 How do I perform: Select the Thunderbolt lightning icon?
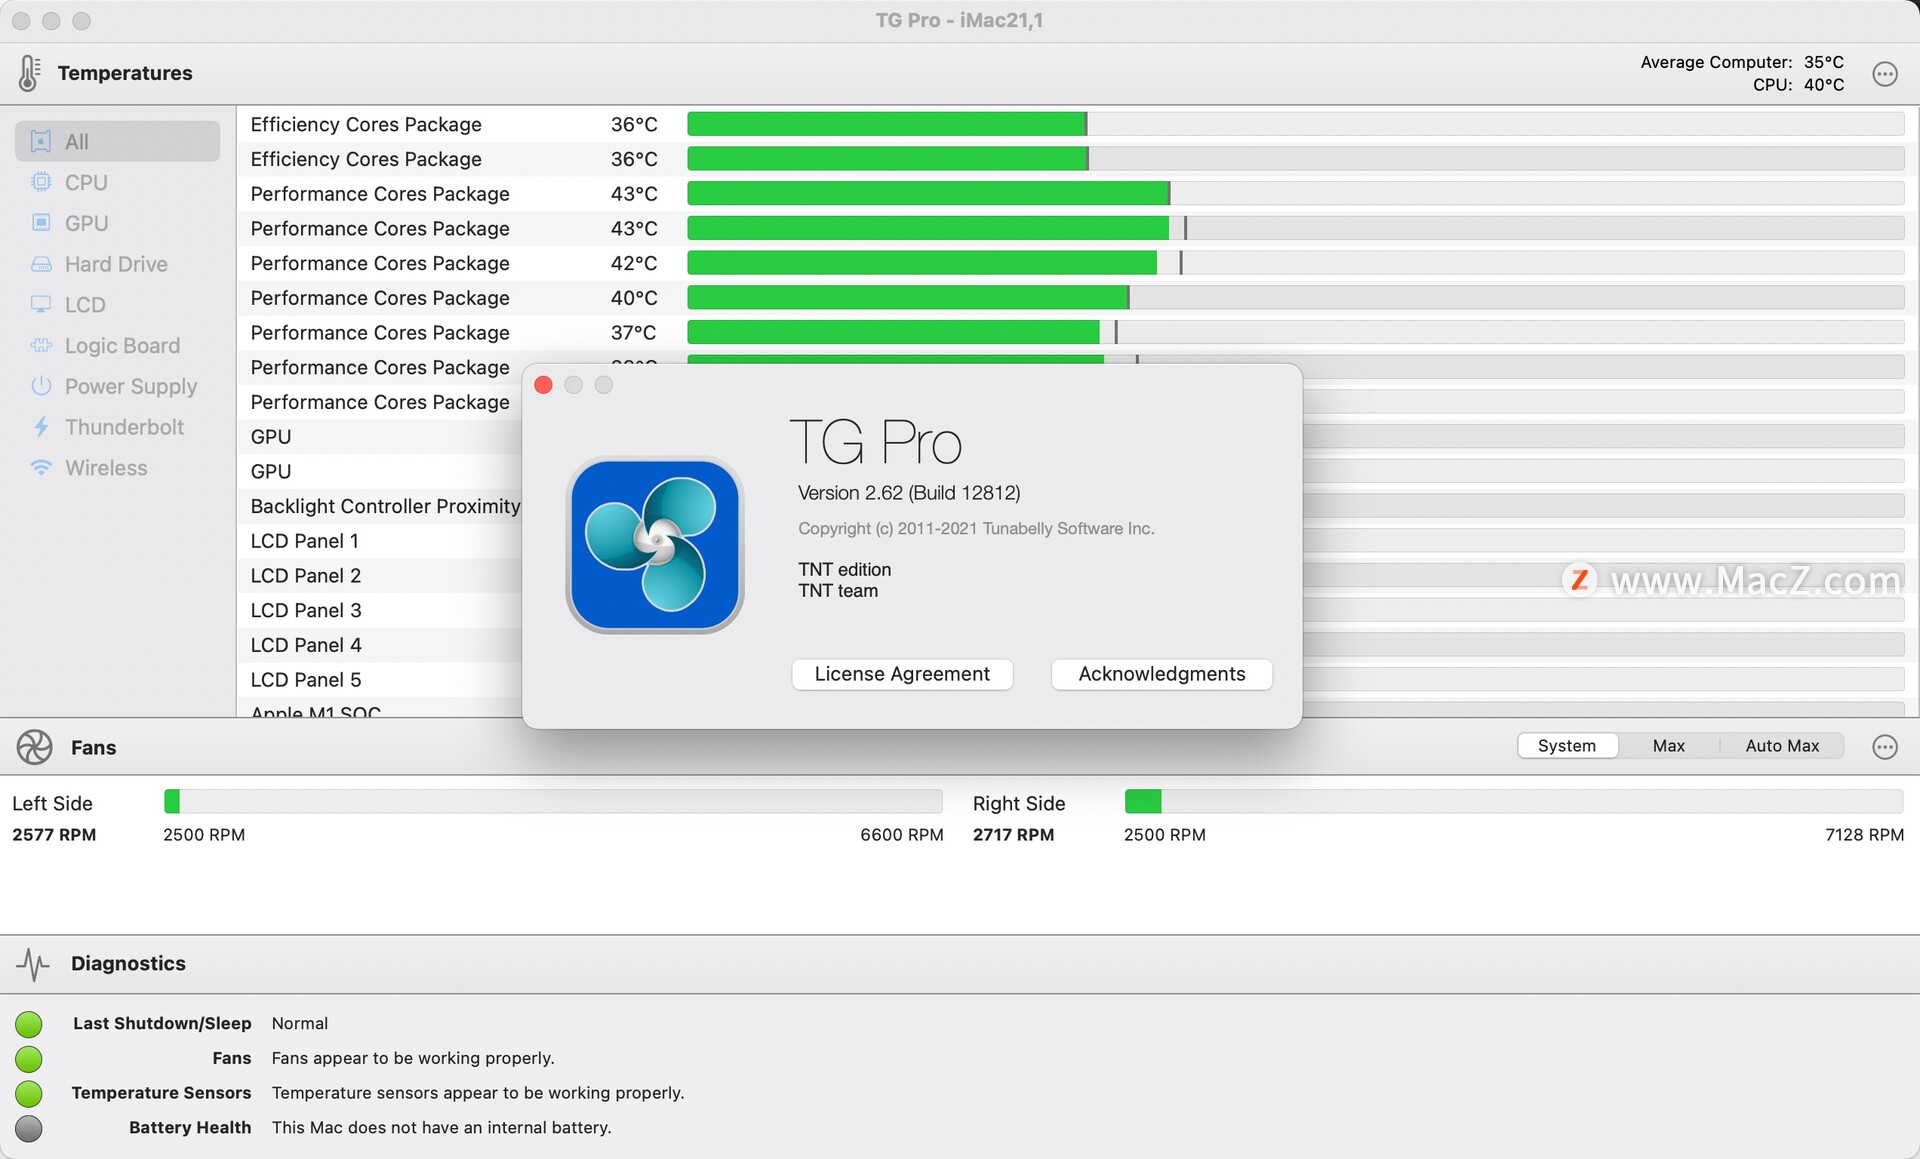pos(41,427)
